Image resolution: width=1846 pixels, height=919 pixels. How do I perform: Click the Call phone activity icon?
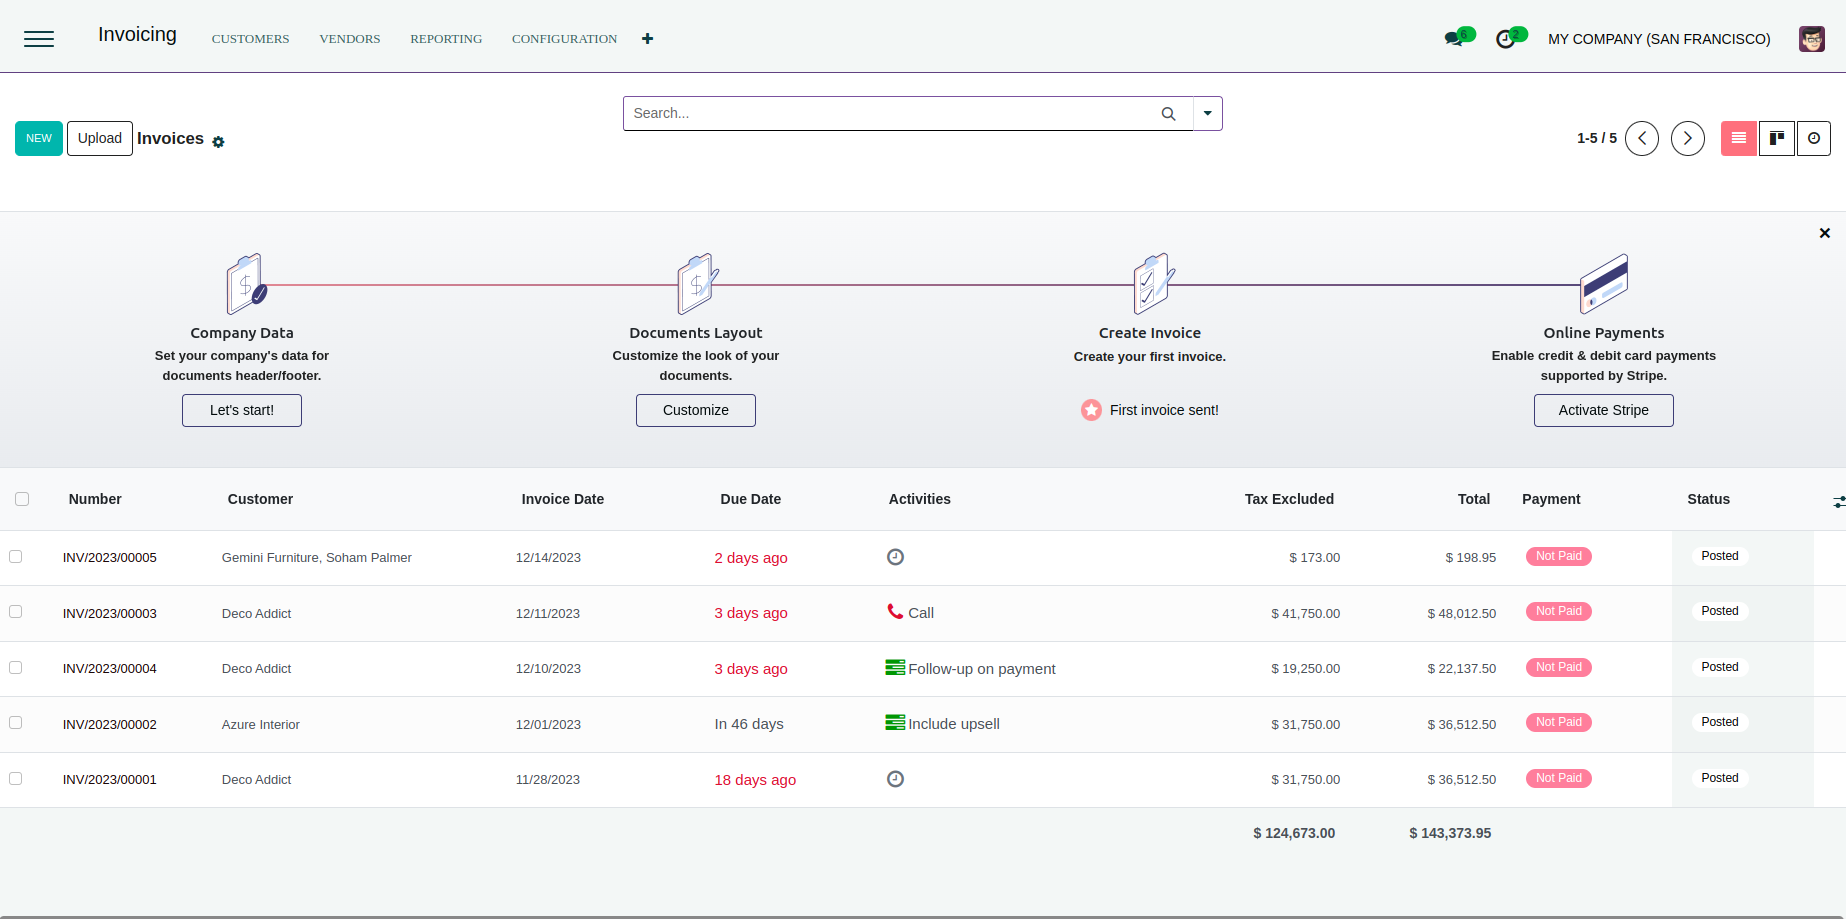coord(895,612)
